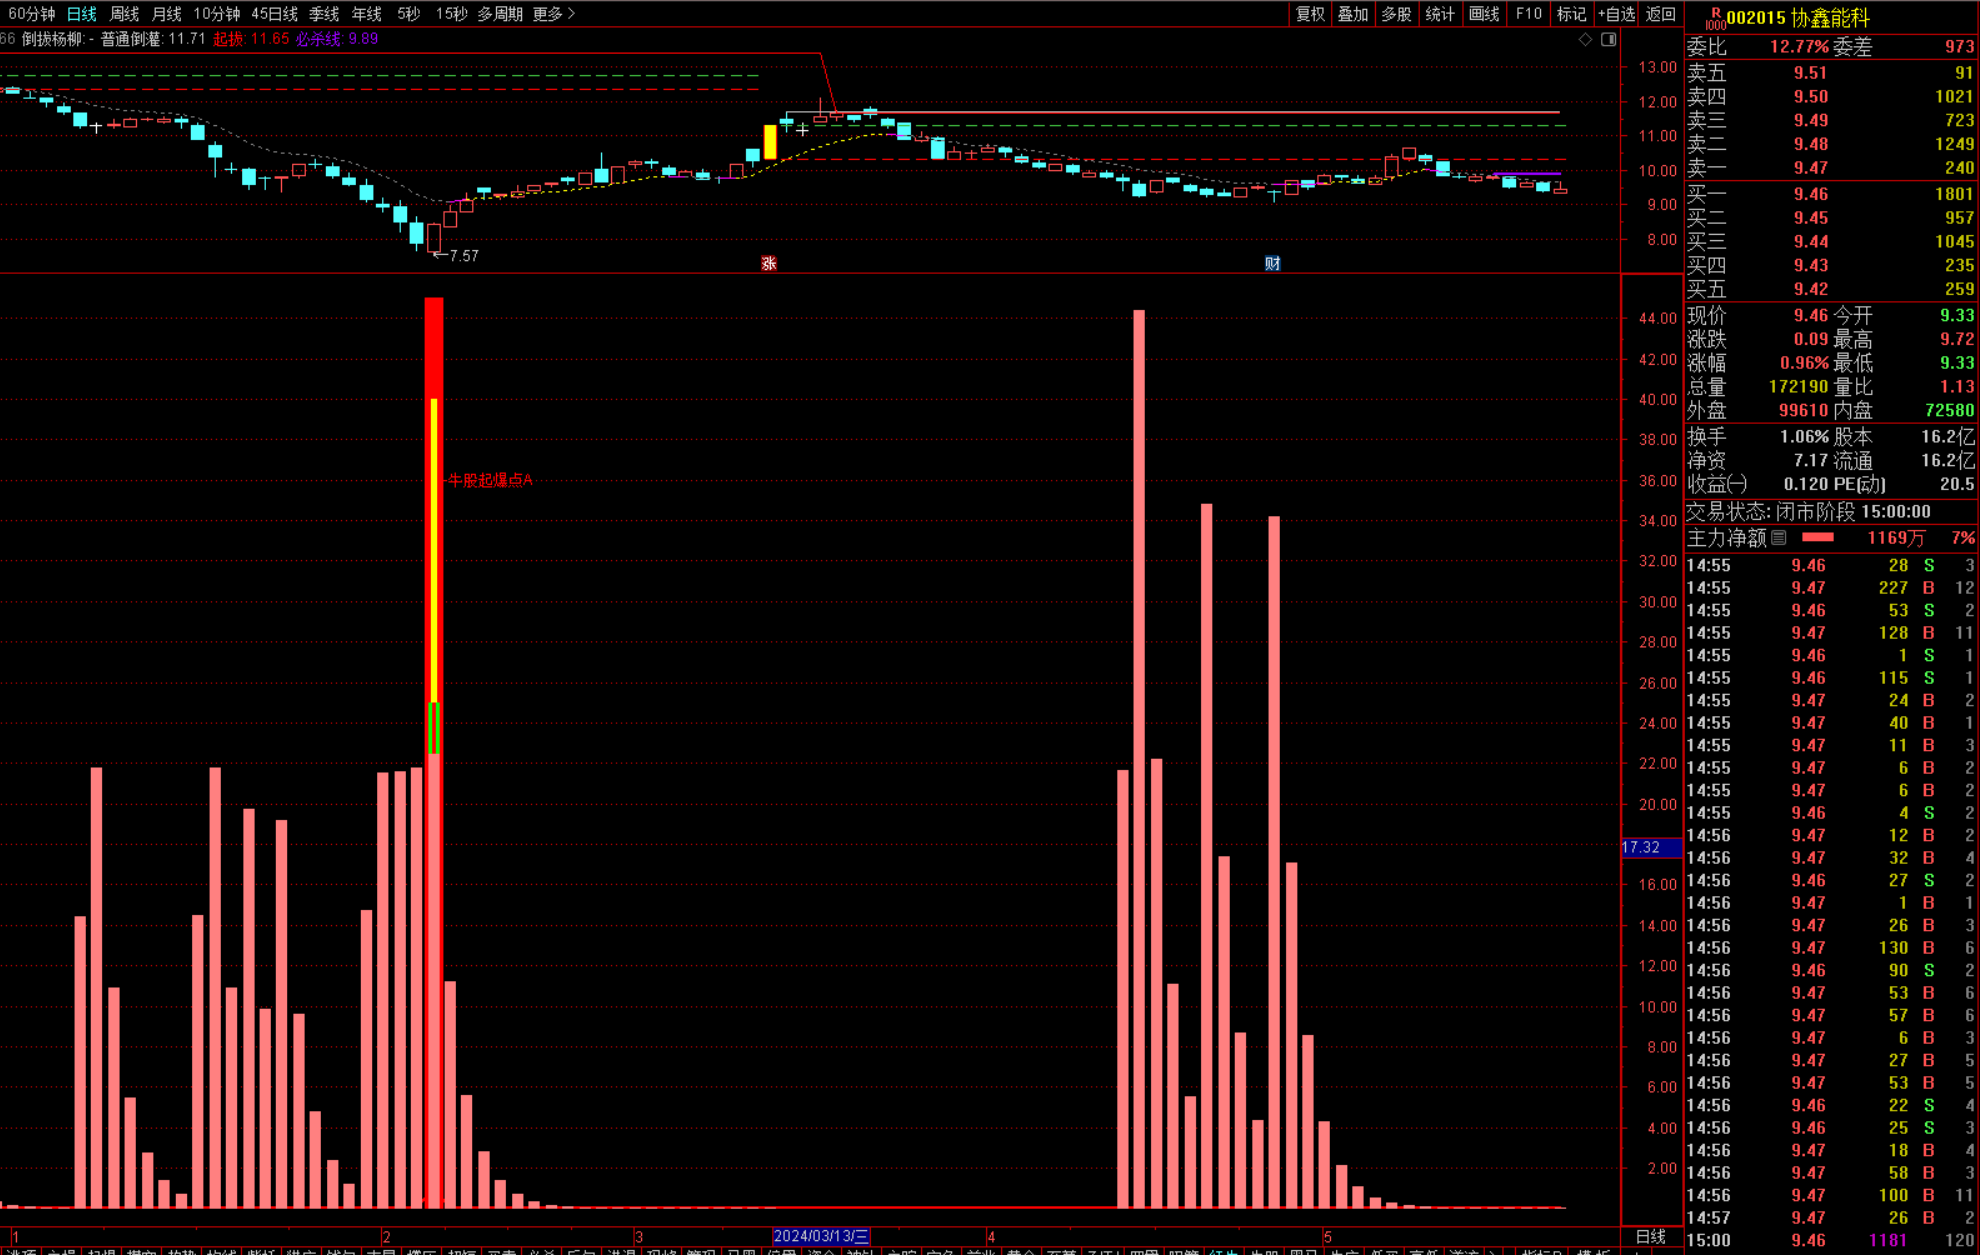The image size is (1980, 1255).
Task: Click the red 涨 marker on the chart
Action: pyautogui.click(x=768, y=263)
